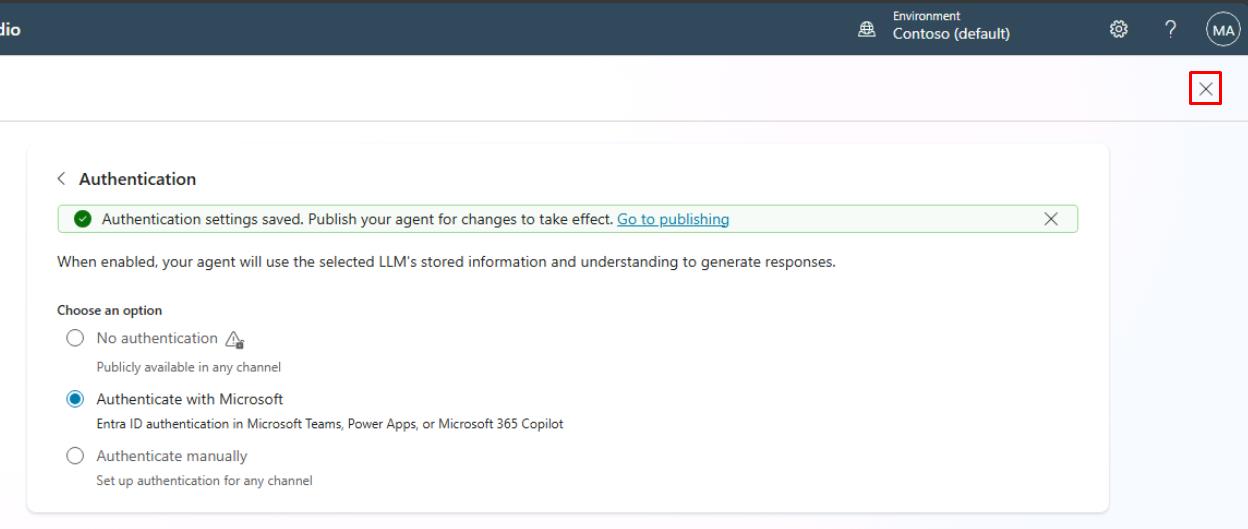The height and width of the screenshot is (529, 1248).
Task: Close the settings page with X
Action: pyautogui.click(x=1206, y=89)
